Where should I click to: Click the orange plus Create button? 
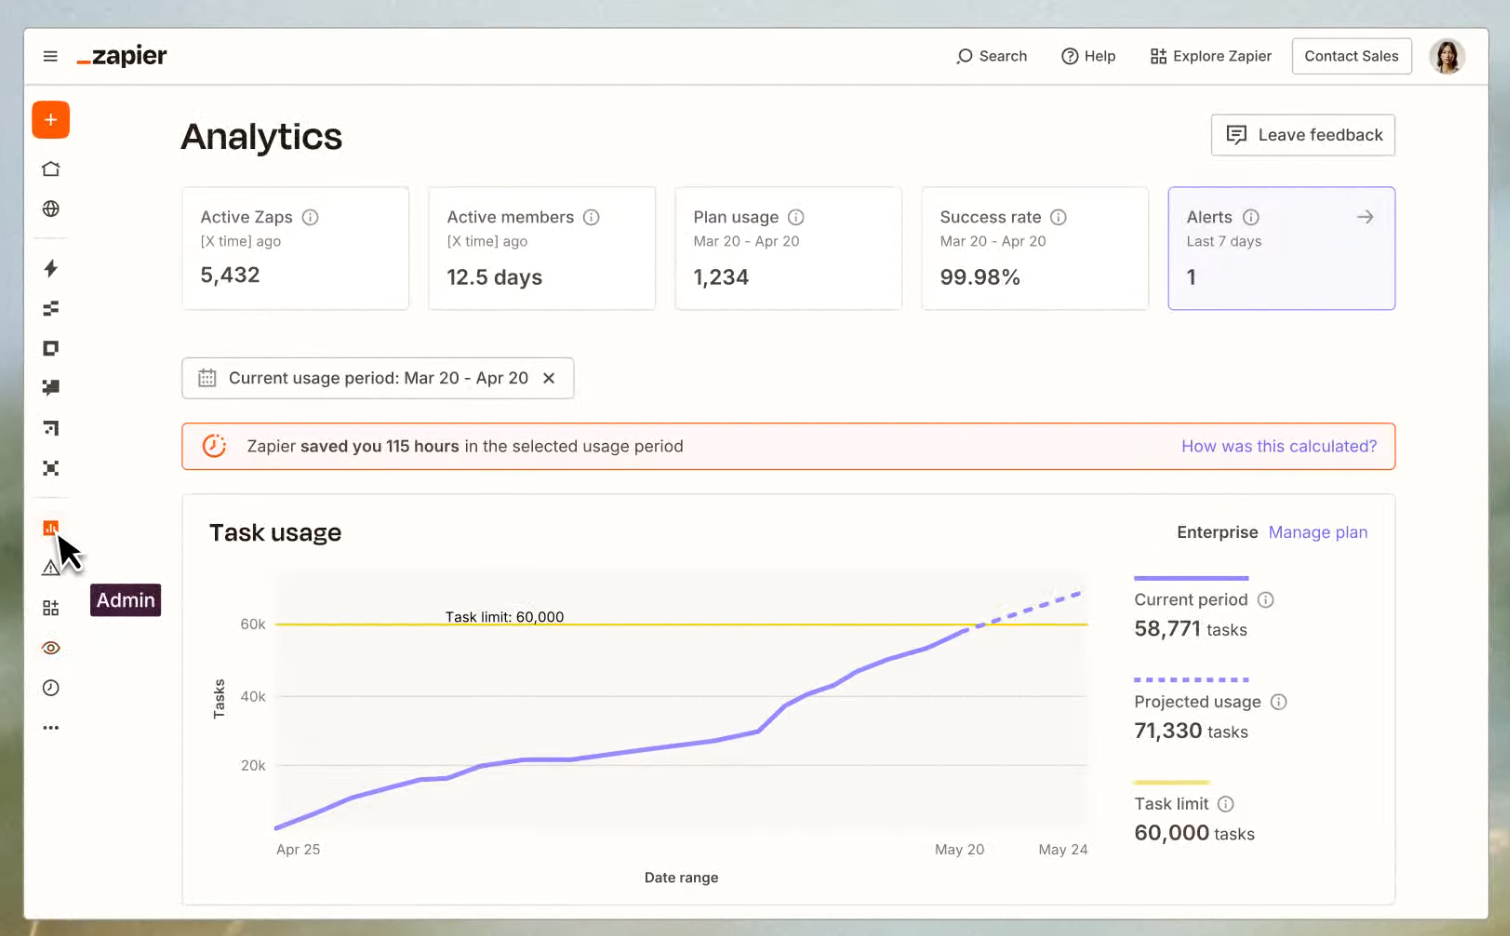click(x=51, y=120)
